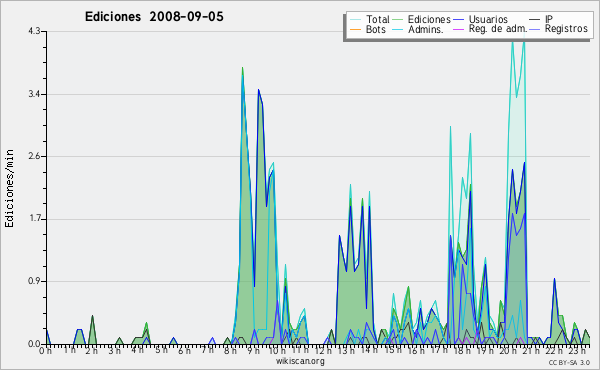The height and width of the screenshot is (370, 600).
Task: Click the 1.7 y-axis value
Action: click(x=34, y=219)
